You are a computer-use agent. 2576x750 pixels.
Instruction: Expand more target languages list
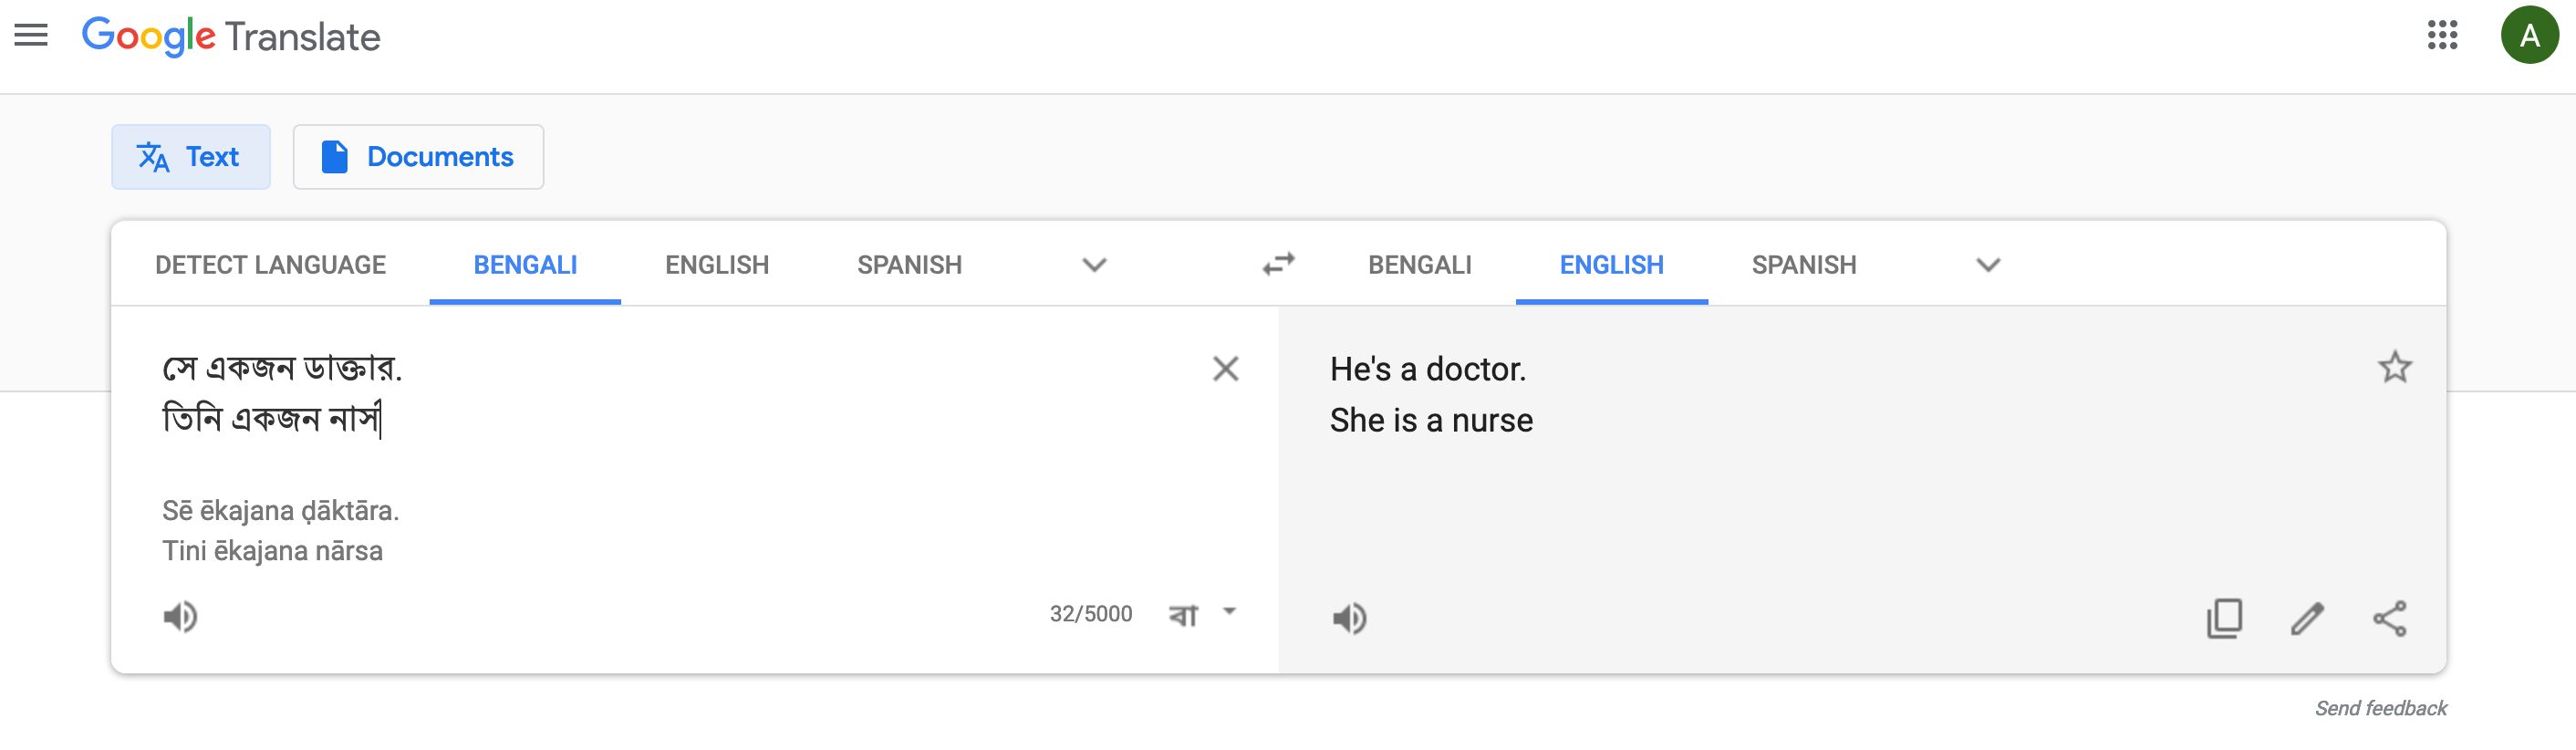[x=1988, y=265]
